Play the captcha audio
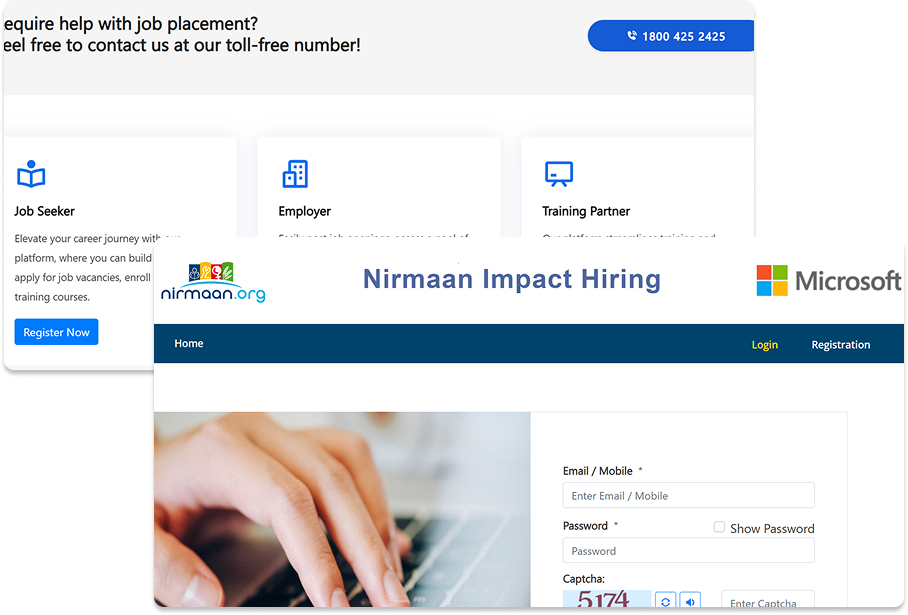The image size is (908, 615). (690, 600)
